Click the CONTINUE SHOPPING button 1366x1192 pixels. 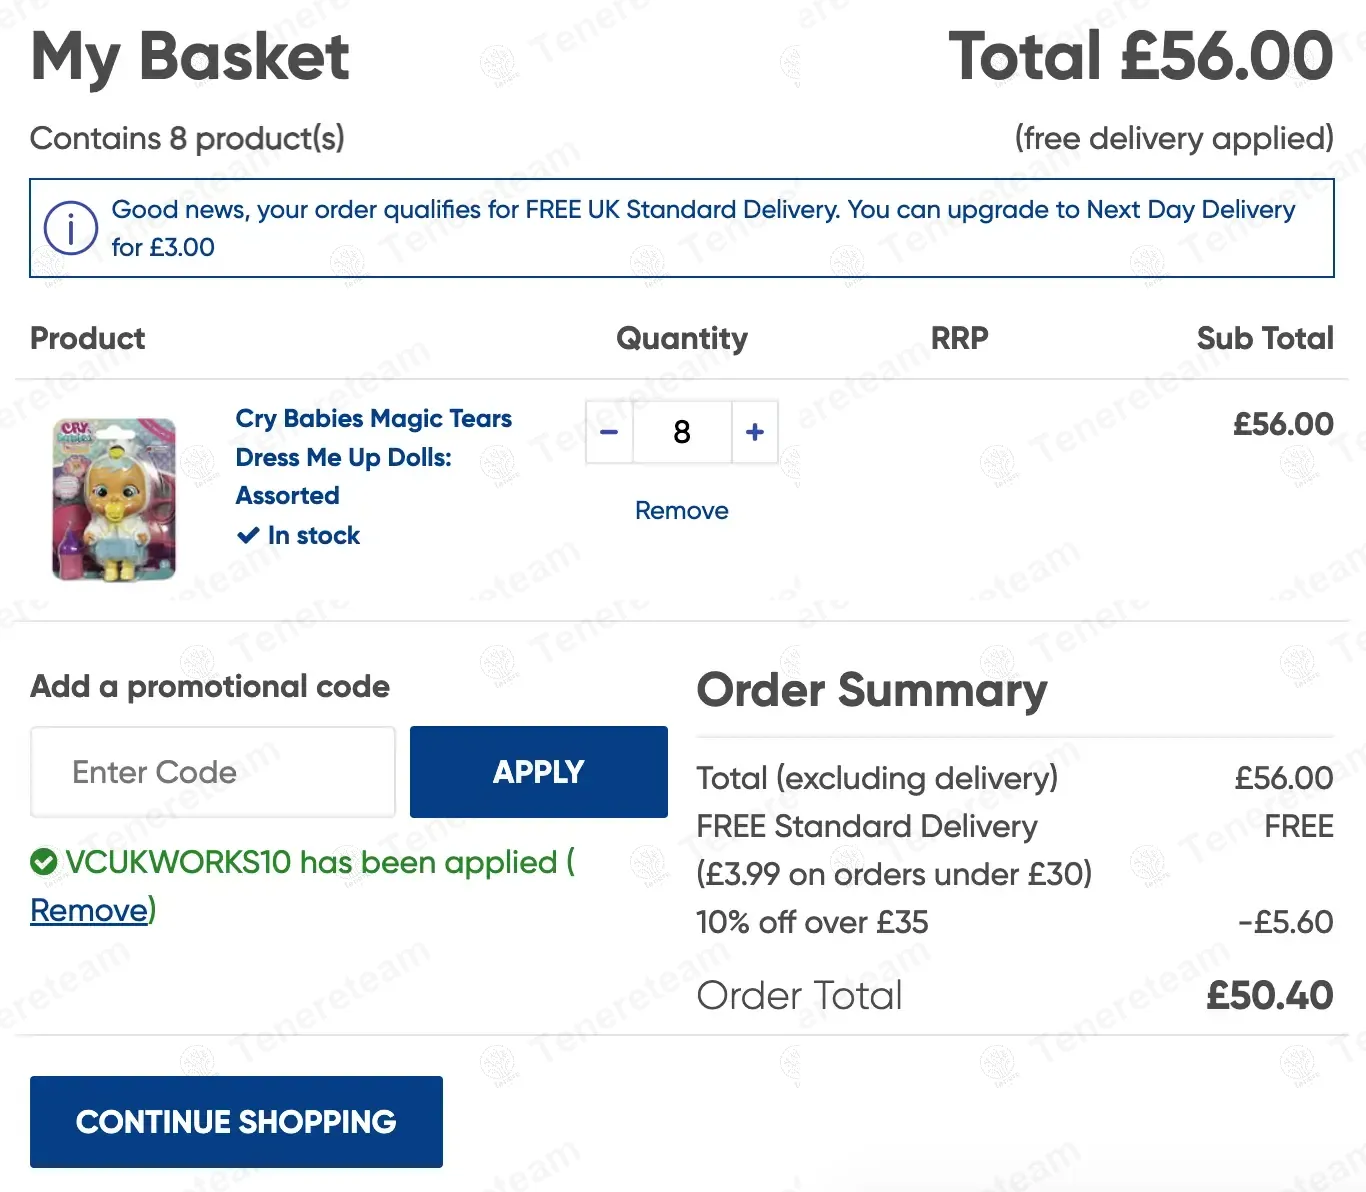(236, 1122)
